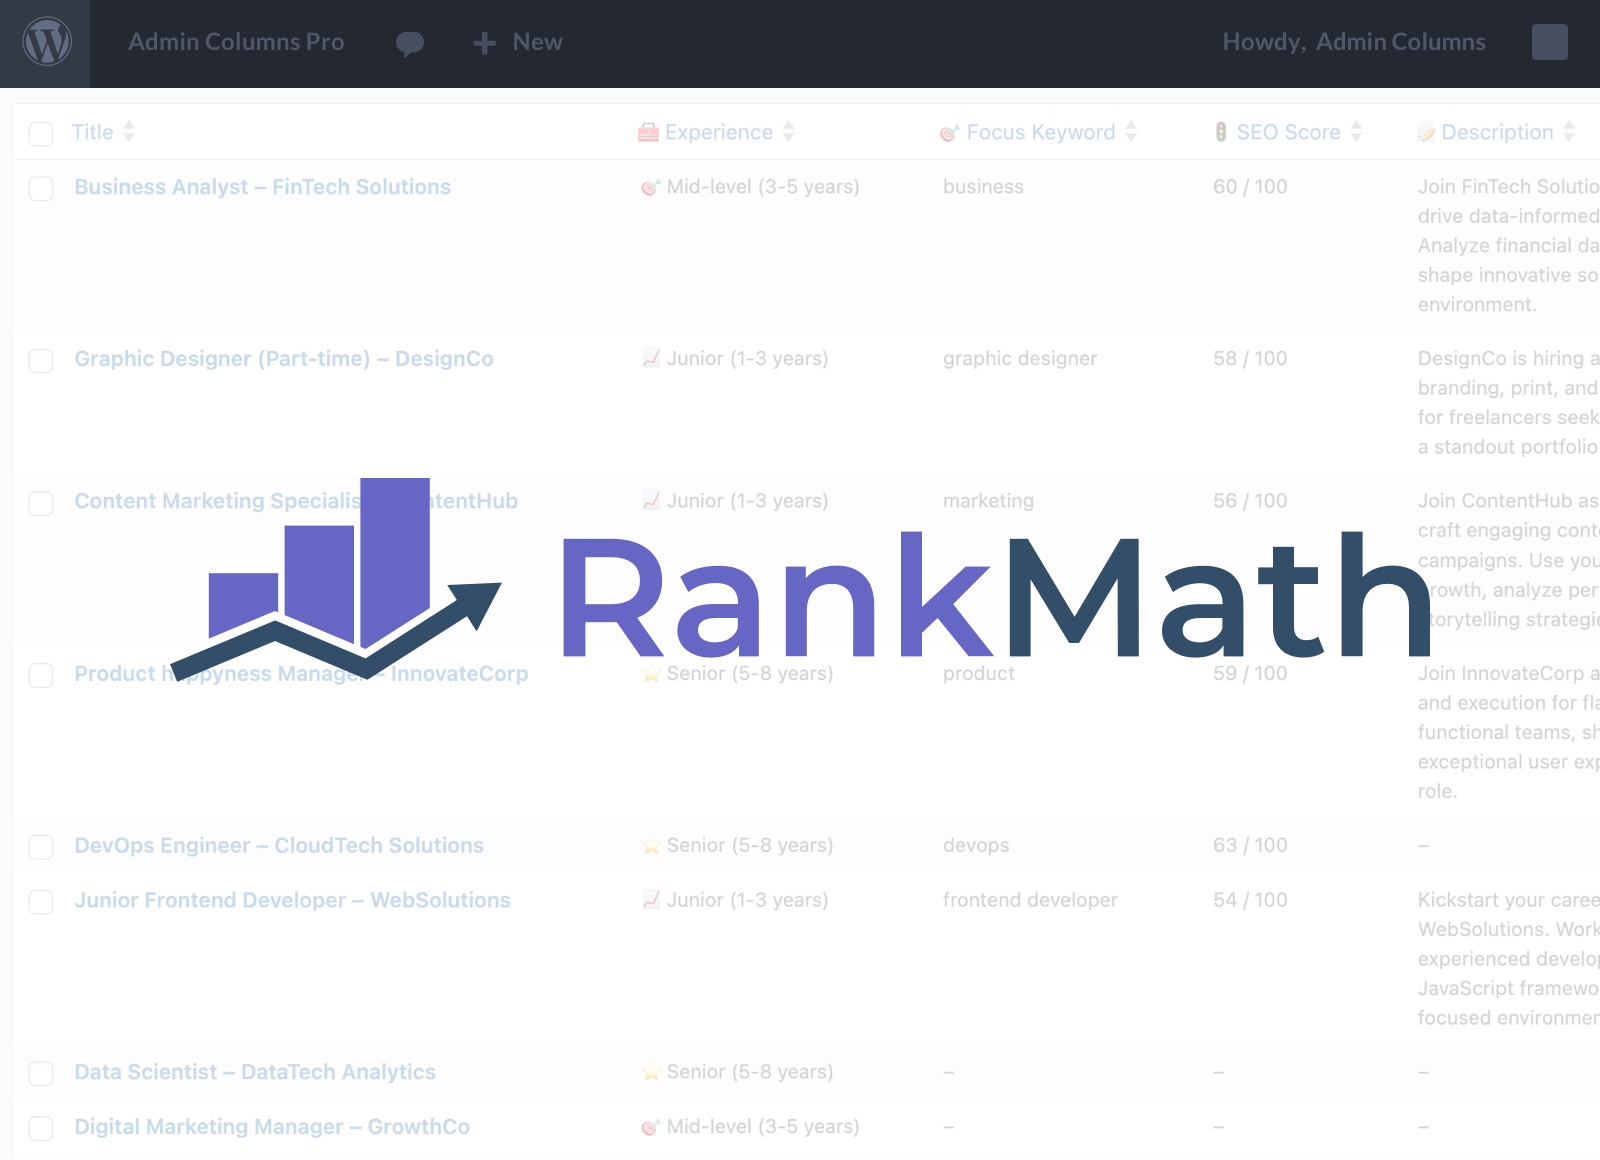Open the Howdy, Admin Columns account menu

1353,42
